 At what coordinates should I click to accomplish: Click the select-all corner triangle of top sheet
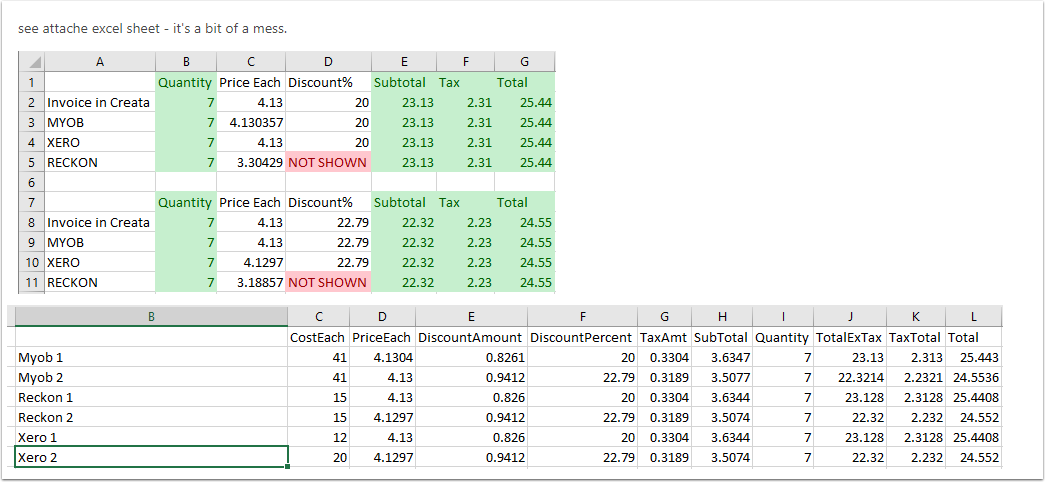coord(31,62)
